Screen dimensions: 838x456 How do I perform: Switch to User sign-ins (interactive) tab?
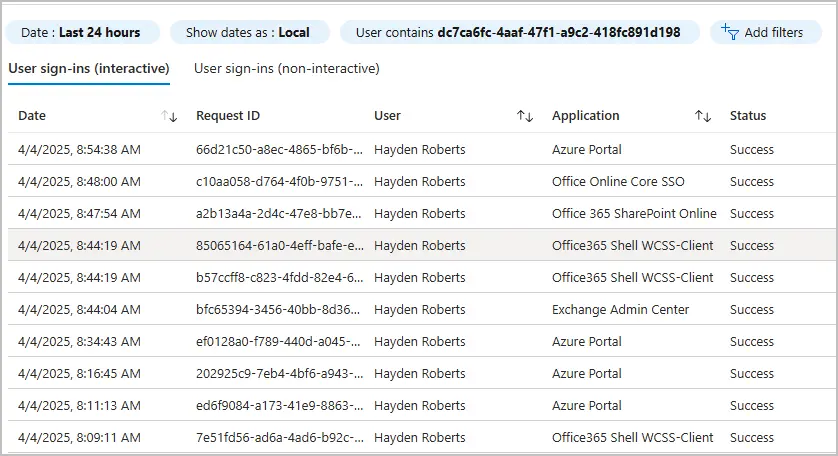89,68
